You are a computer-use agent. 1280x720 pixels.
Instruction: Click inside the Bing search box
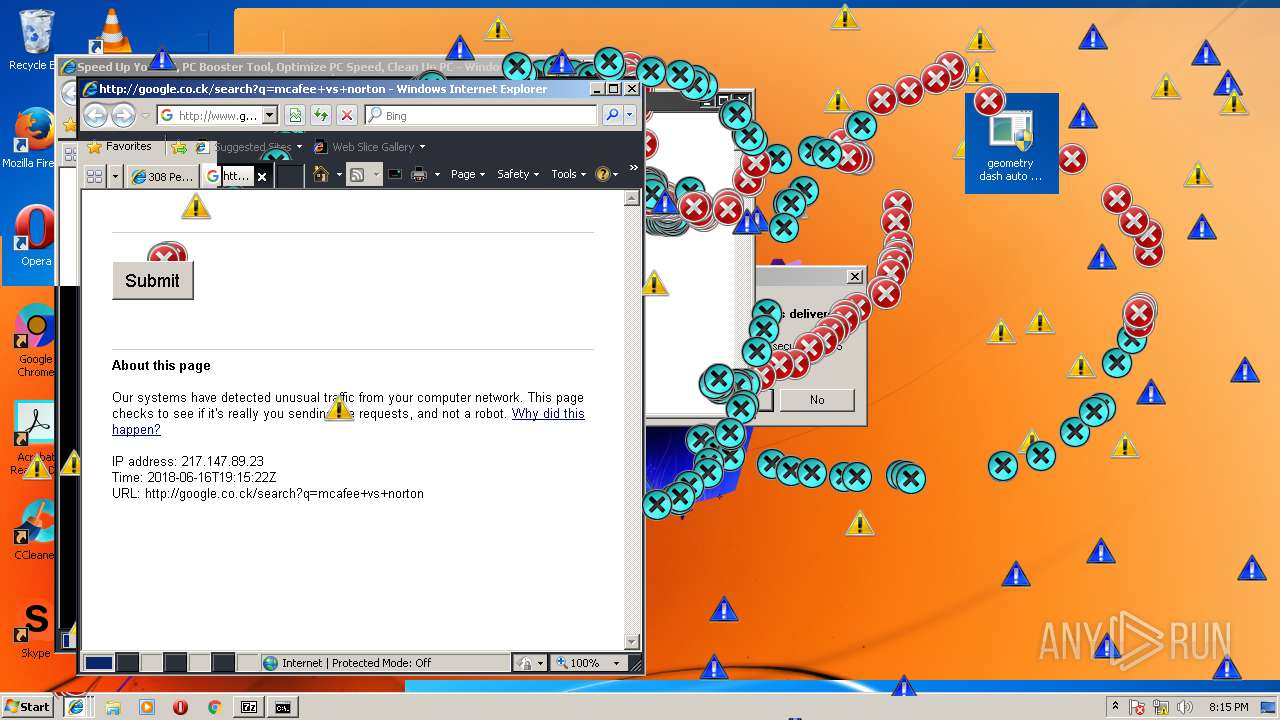pyautogui.click(x=481, y=116)
